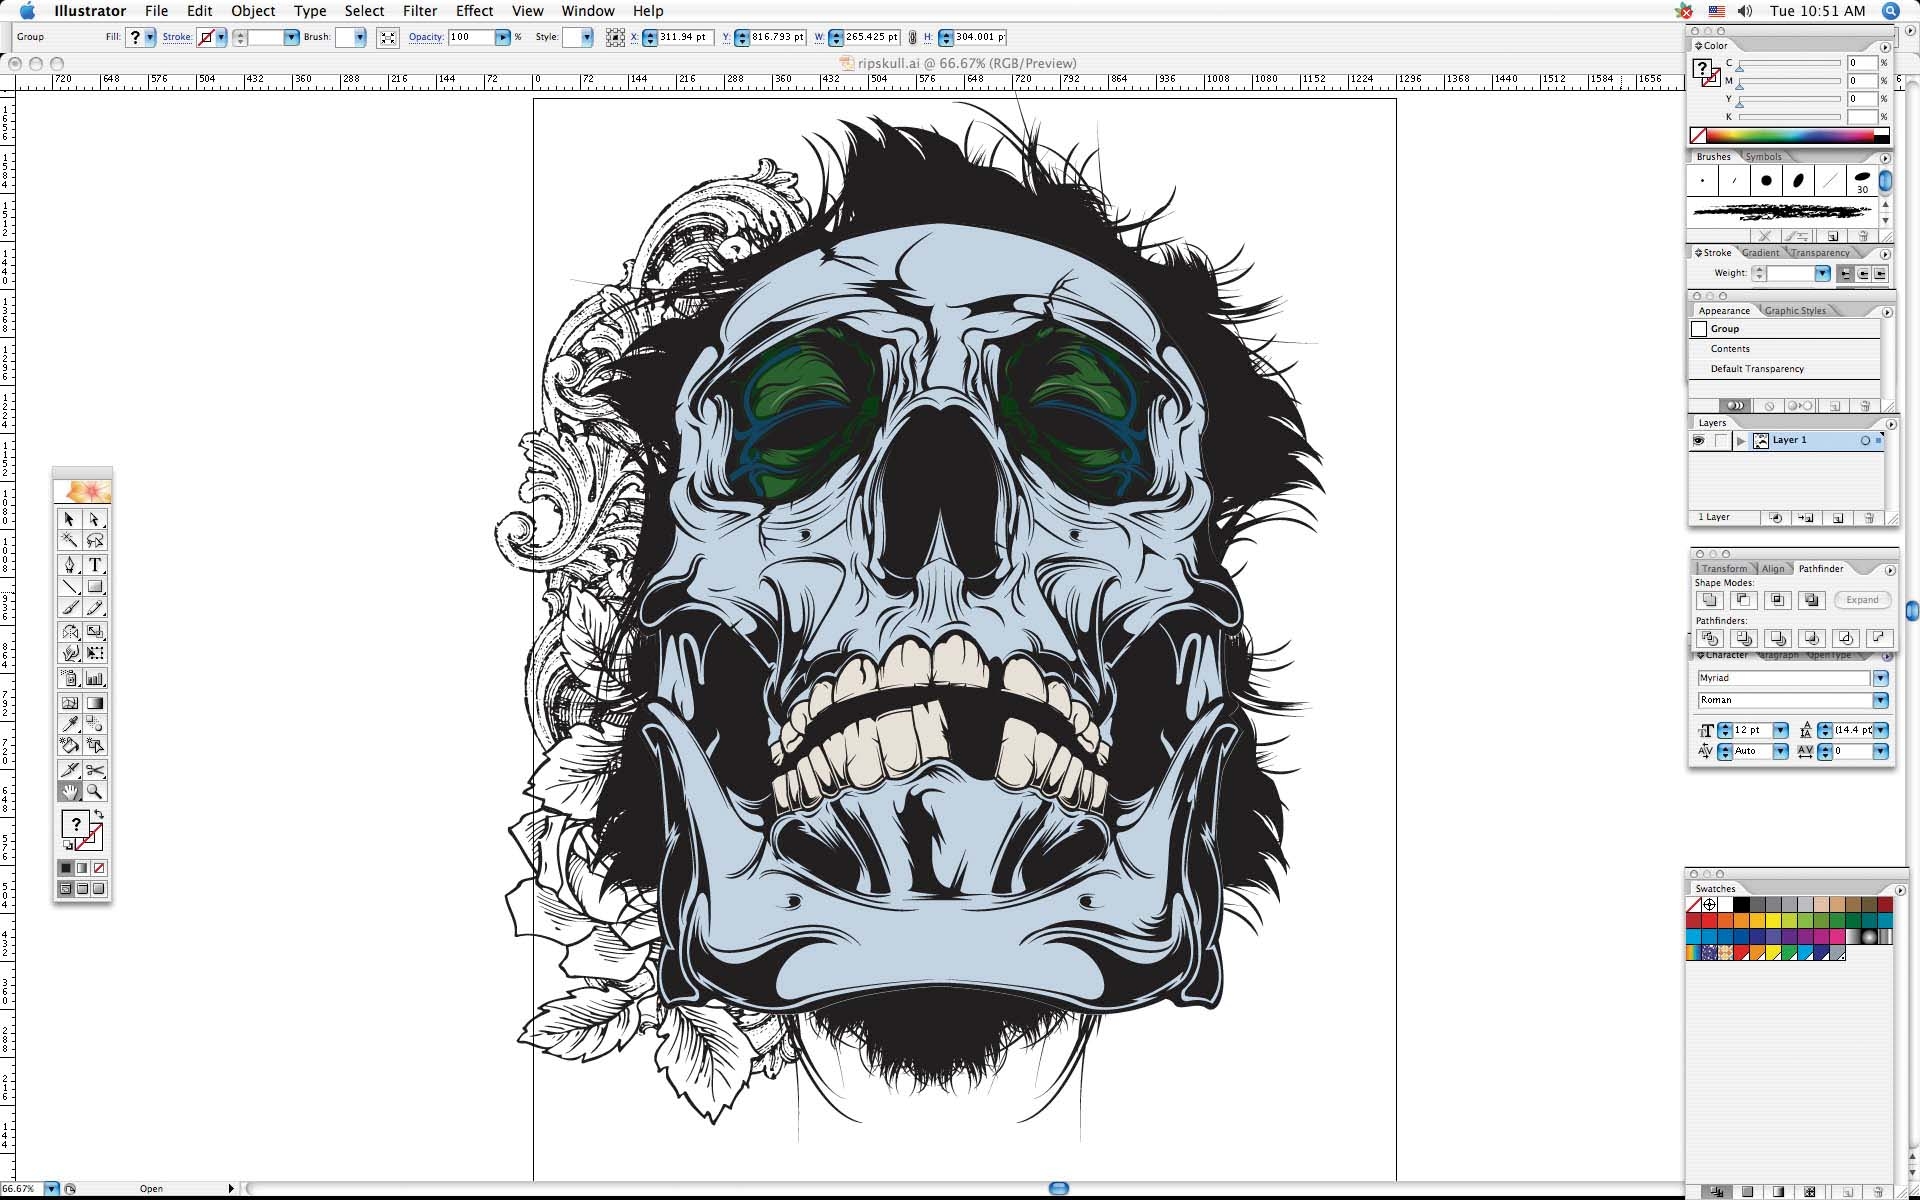The width and height of the screenshot is (1920, 1200).
Task: Choose round cap in Stroke panel
Action: pyautogui.click(x=1863, y=274)
